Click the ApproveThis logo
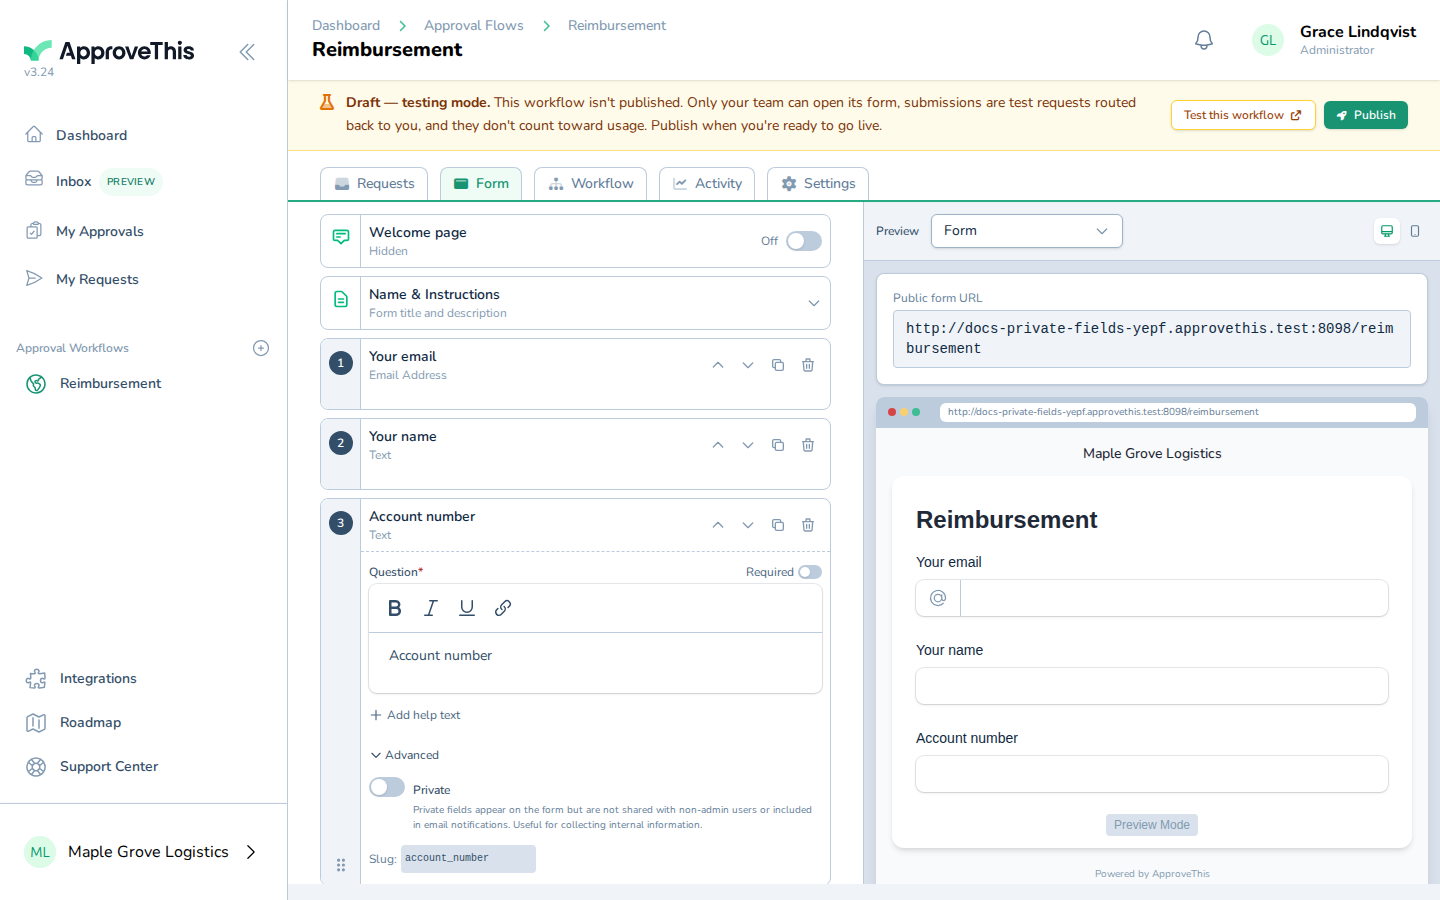Viewport: 1440px width, 900px height. click(109, 52)
